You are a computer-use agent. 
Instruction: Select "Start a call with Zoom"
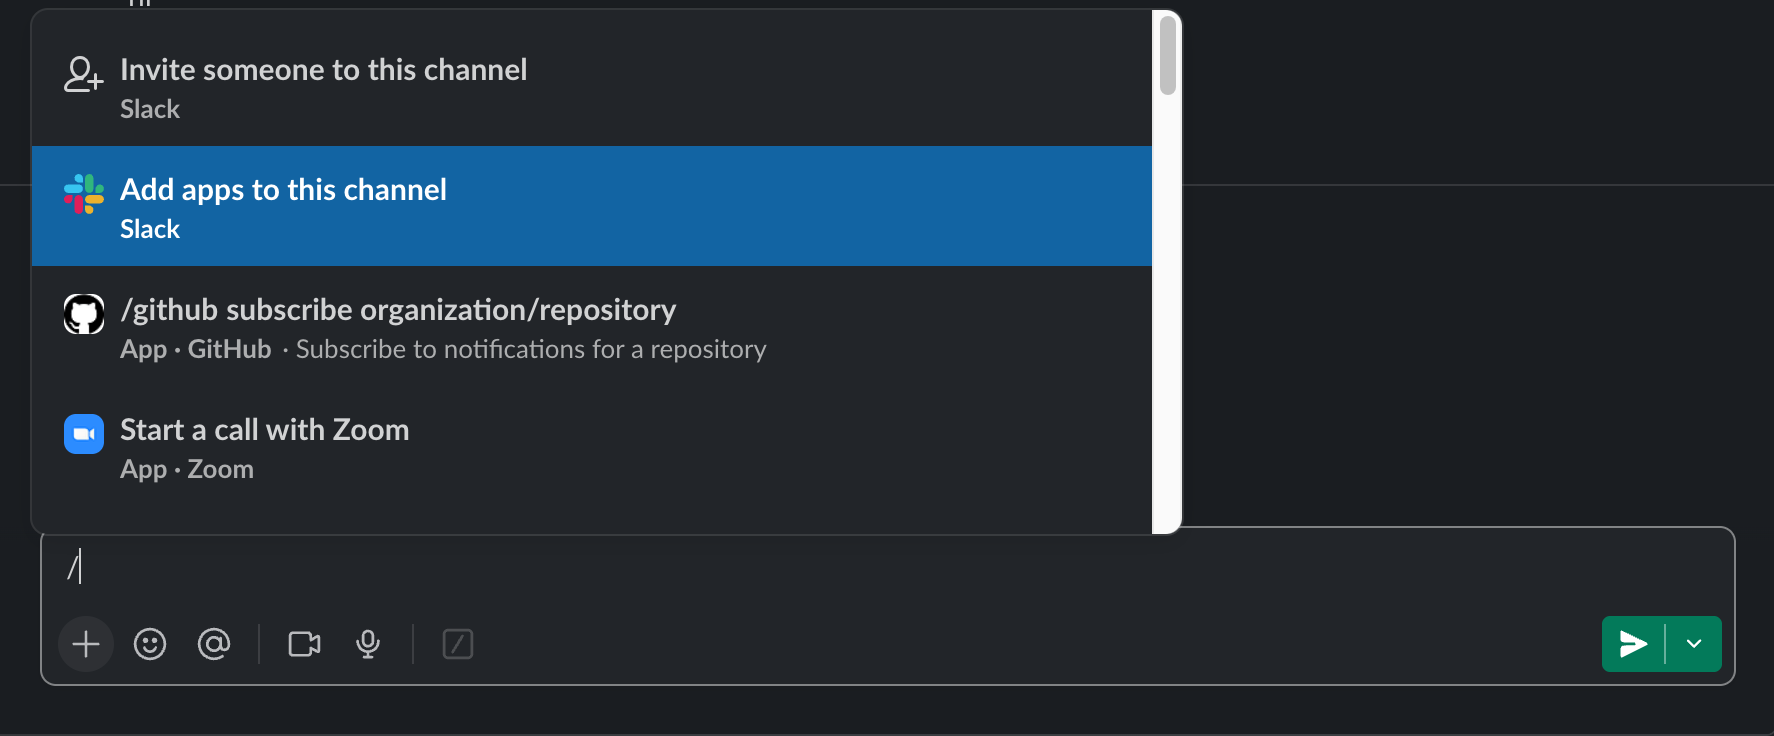265,430
